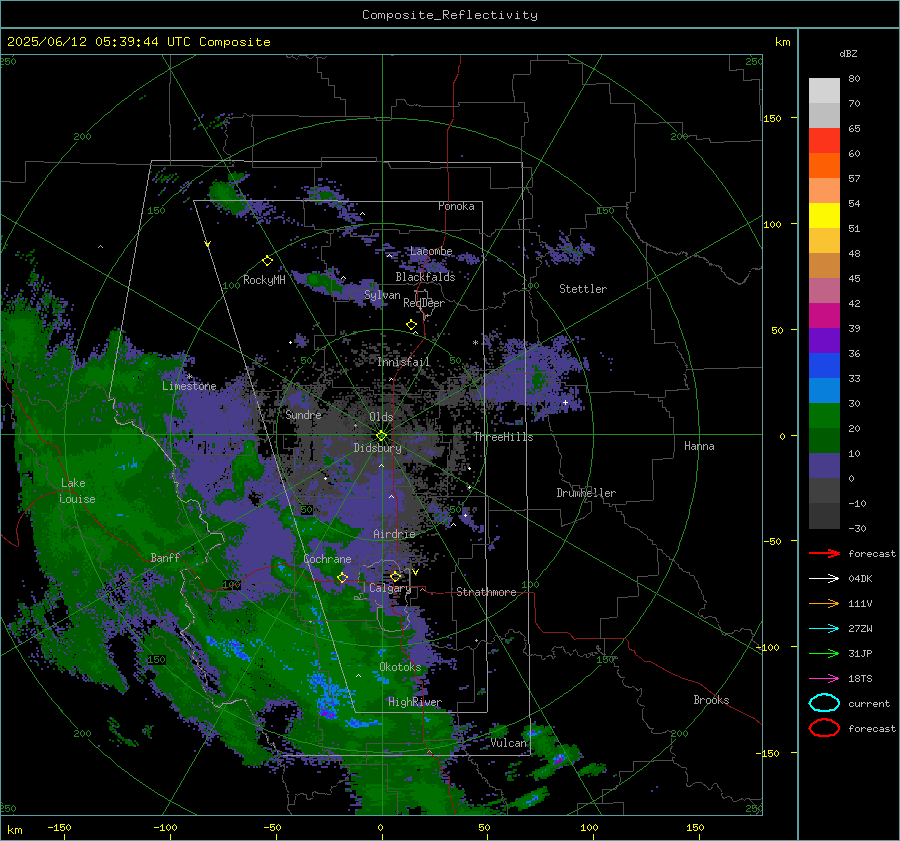The width and height of the screenshot is (900, 841).
Task: Click the red forecast arrow in legend
Action: pos(824,553)
